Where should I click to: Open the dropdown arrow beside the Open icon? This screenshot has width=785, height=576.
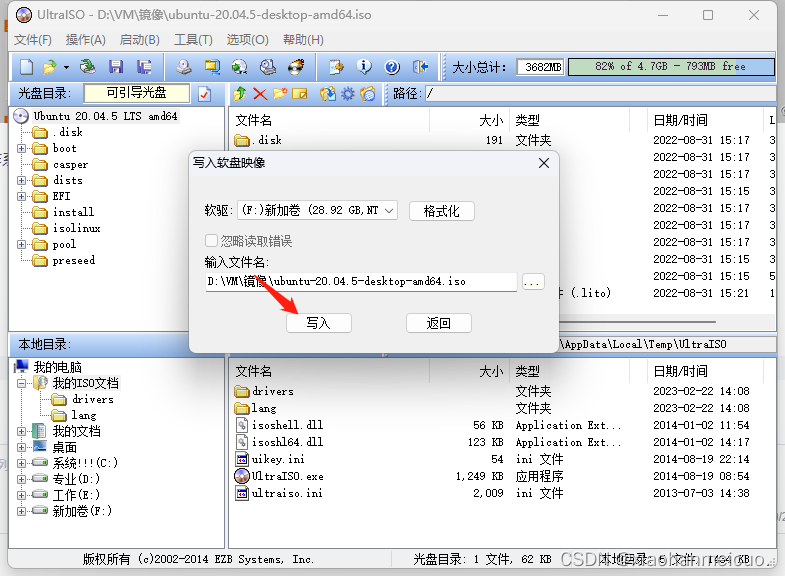click(x=66, y=67)
